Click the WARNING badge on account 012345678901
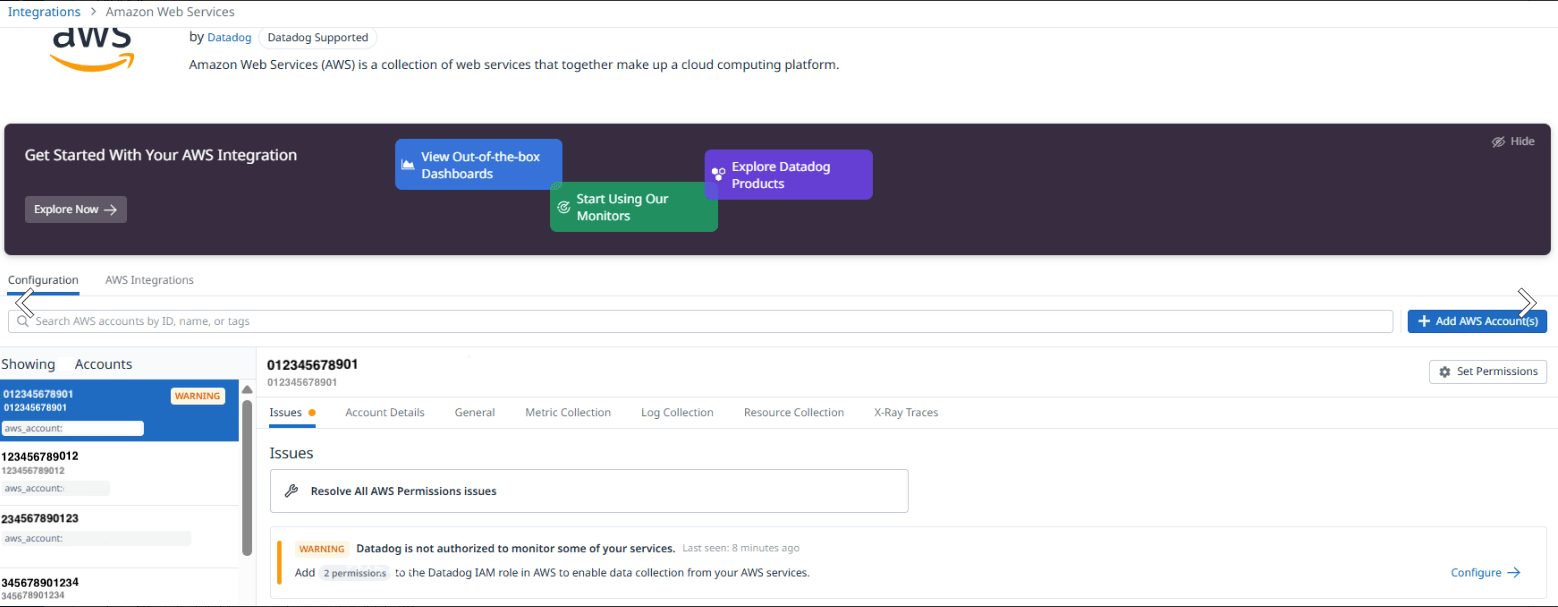Viewport: 1558px width, 607px height. 198,396
